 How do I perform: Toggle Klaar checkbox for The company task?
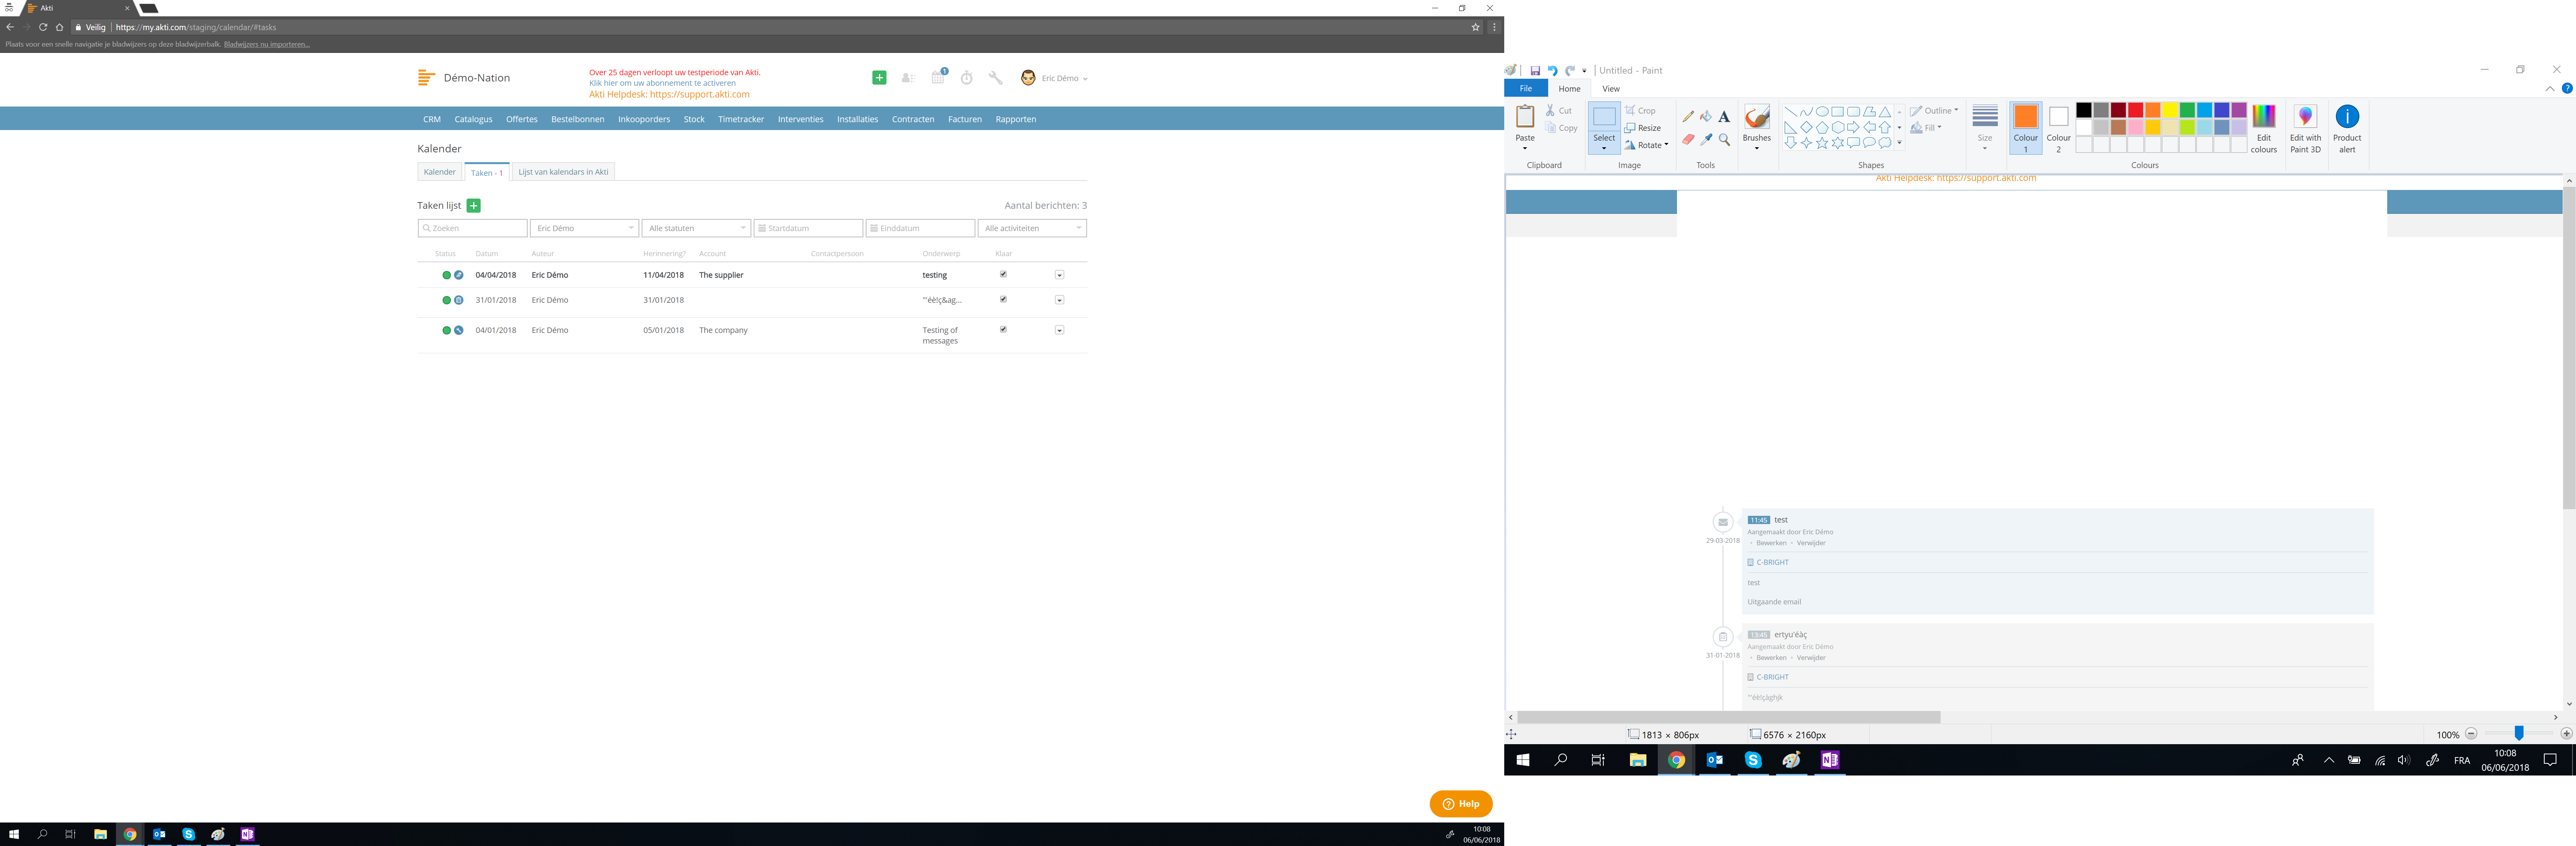[x=1003, y=329]
